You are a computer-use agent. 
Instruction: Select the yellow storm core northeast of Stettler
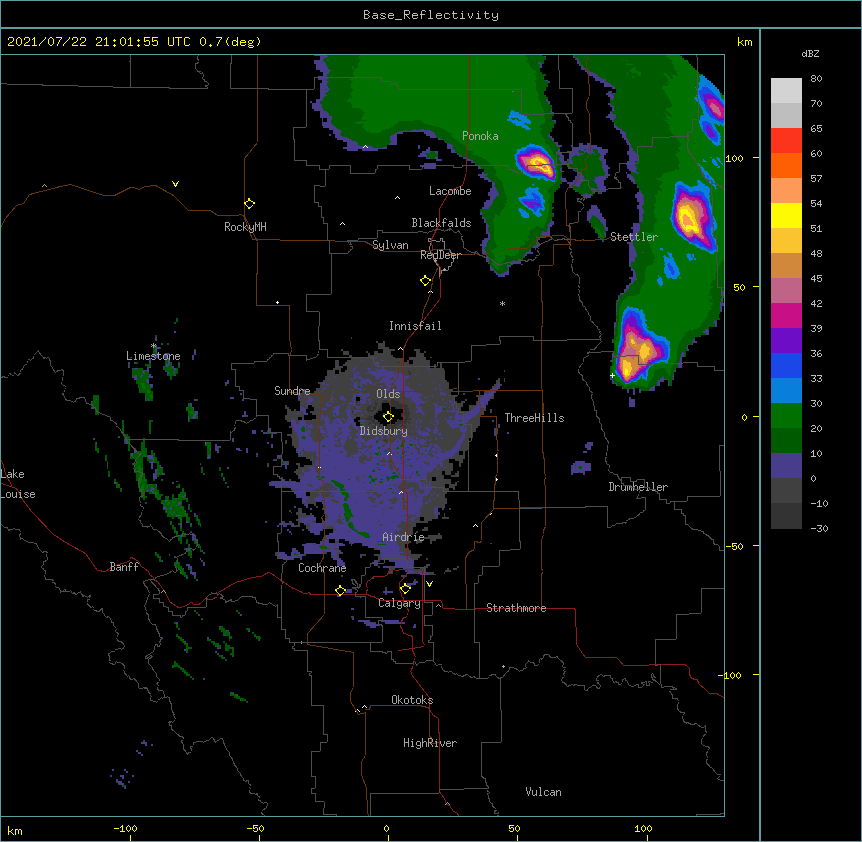[689, 219]
